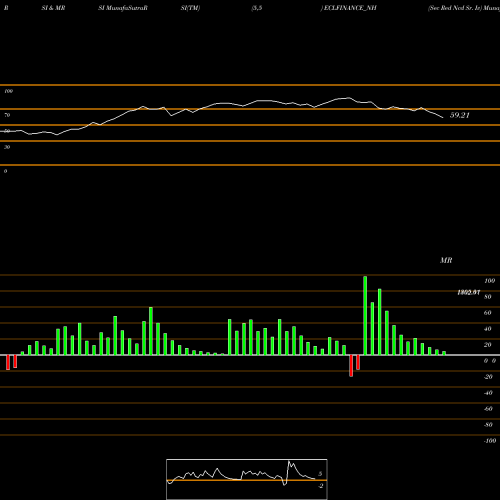Click the MR axis label 60
500x500 pixels.
pos(488,313)
